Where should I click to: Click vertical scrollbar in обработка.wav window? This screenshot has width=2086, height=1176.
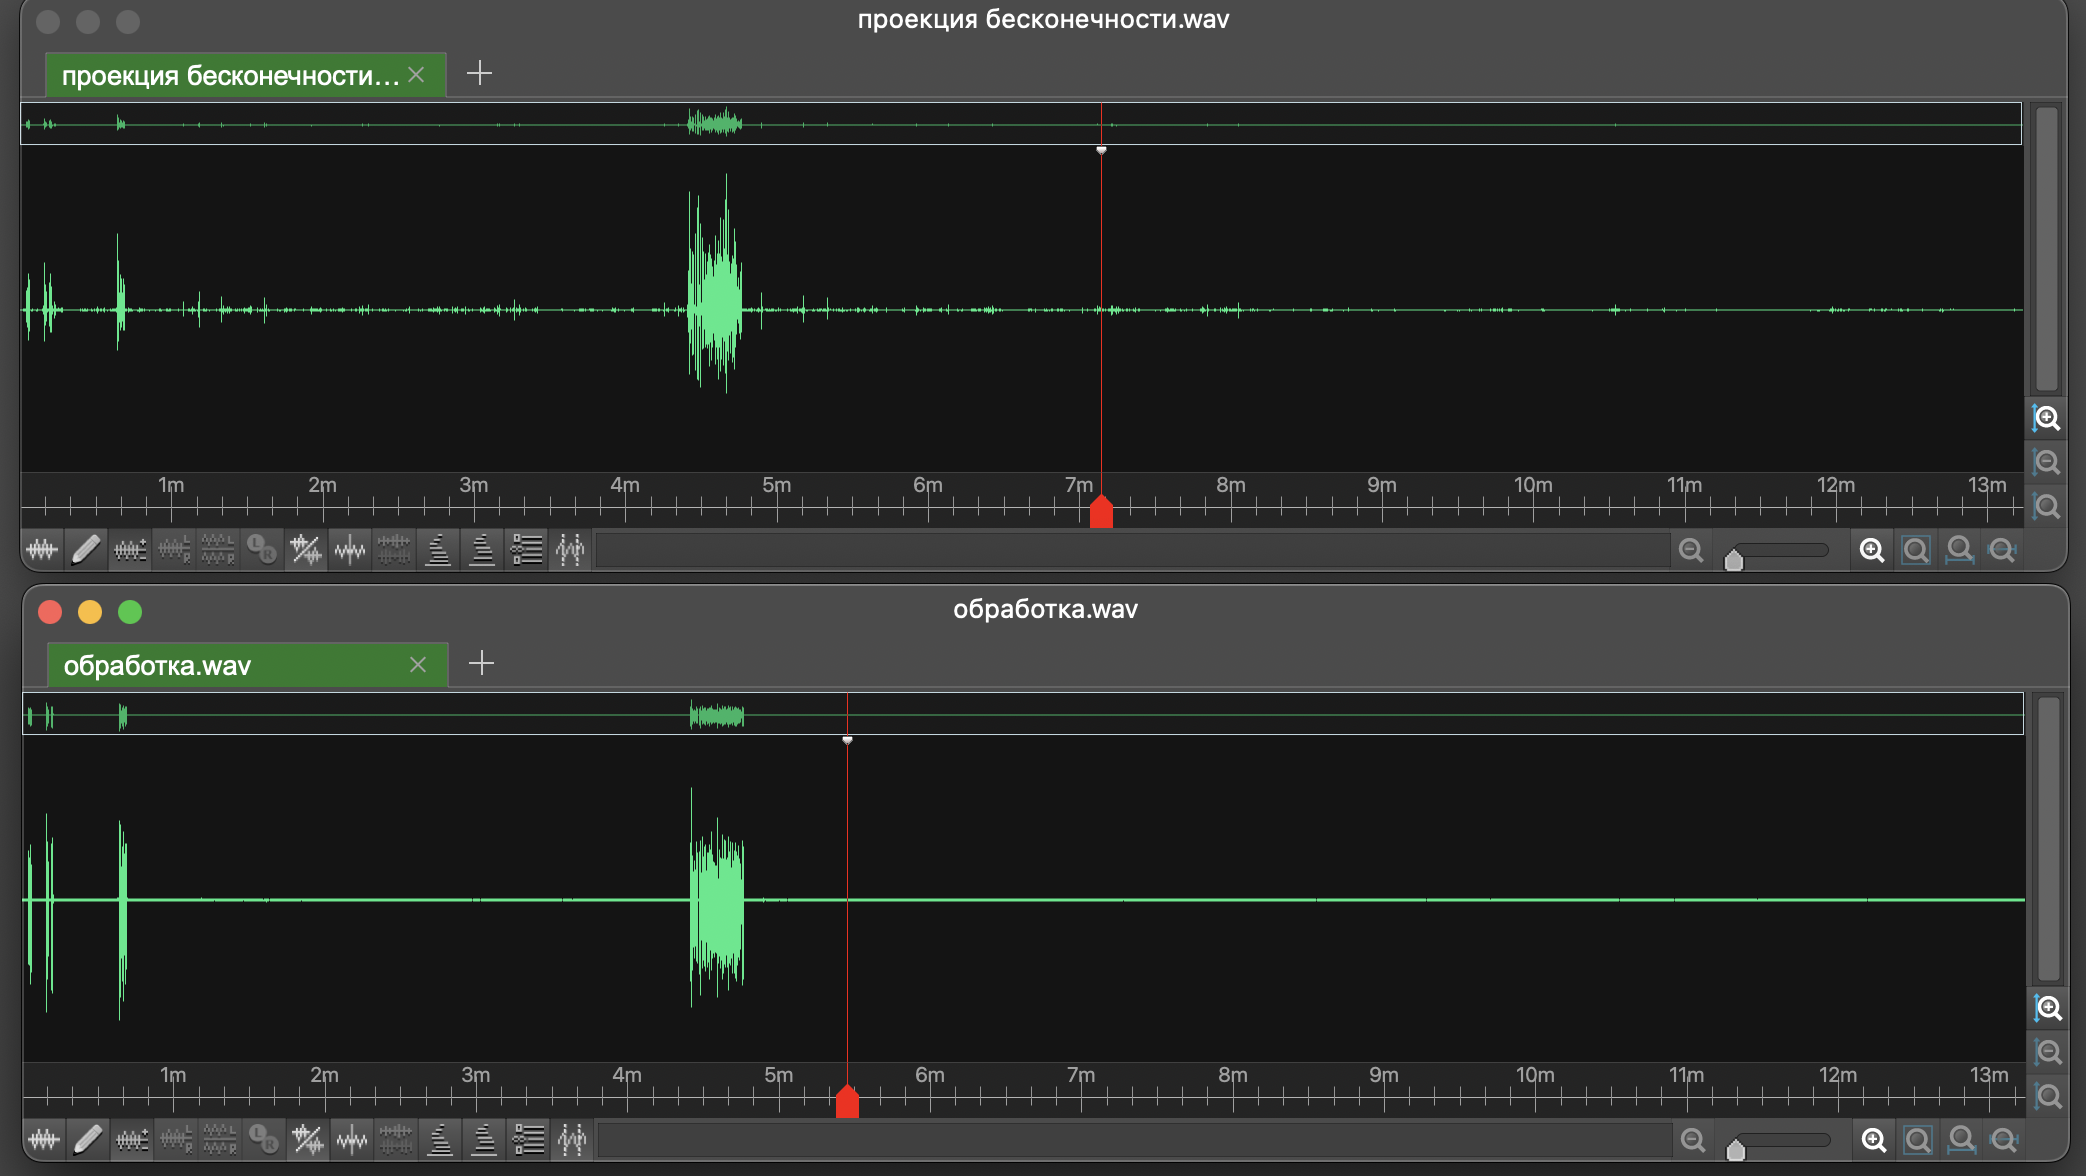[x=2049, y=838]
